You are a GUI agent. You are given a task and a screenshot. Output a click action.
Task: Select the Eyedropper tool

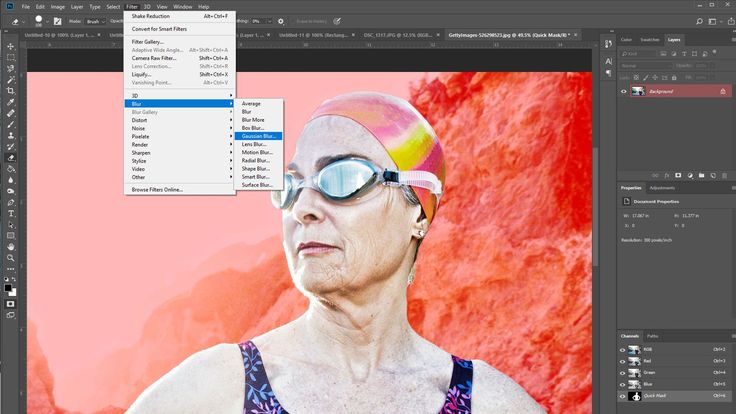tap(10, 102)
